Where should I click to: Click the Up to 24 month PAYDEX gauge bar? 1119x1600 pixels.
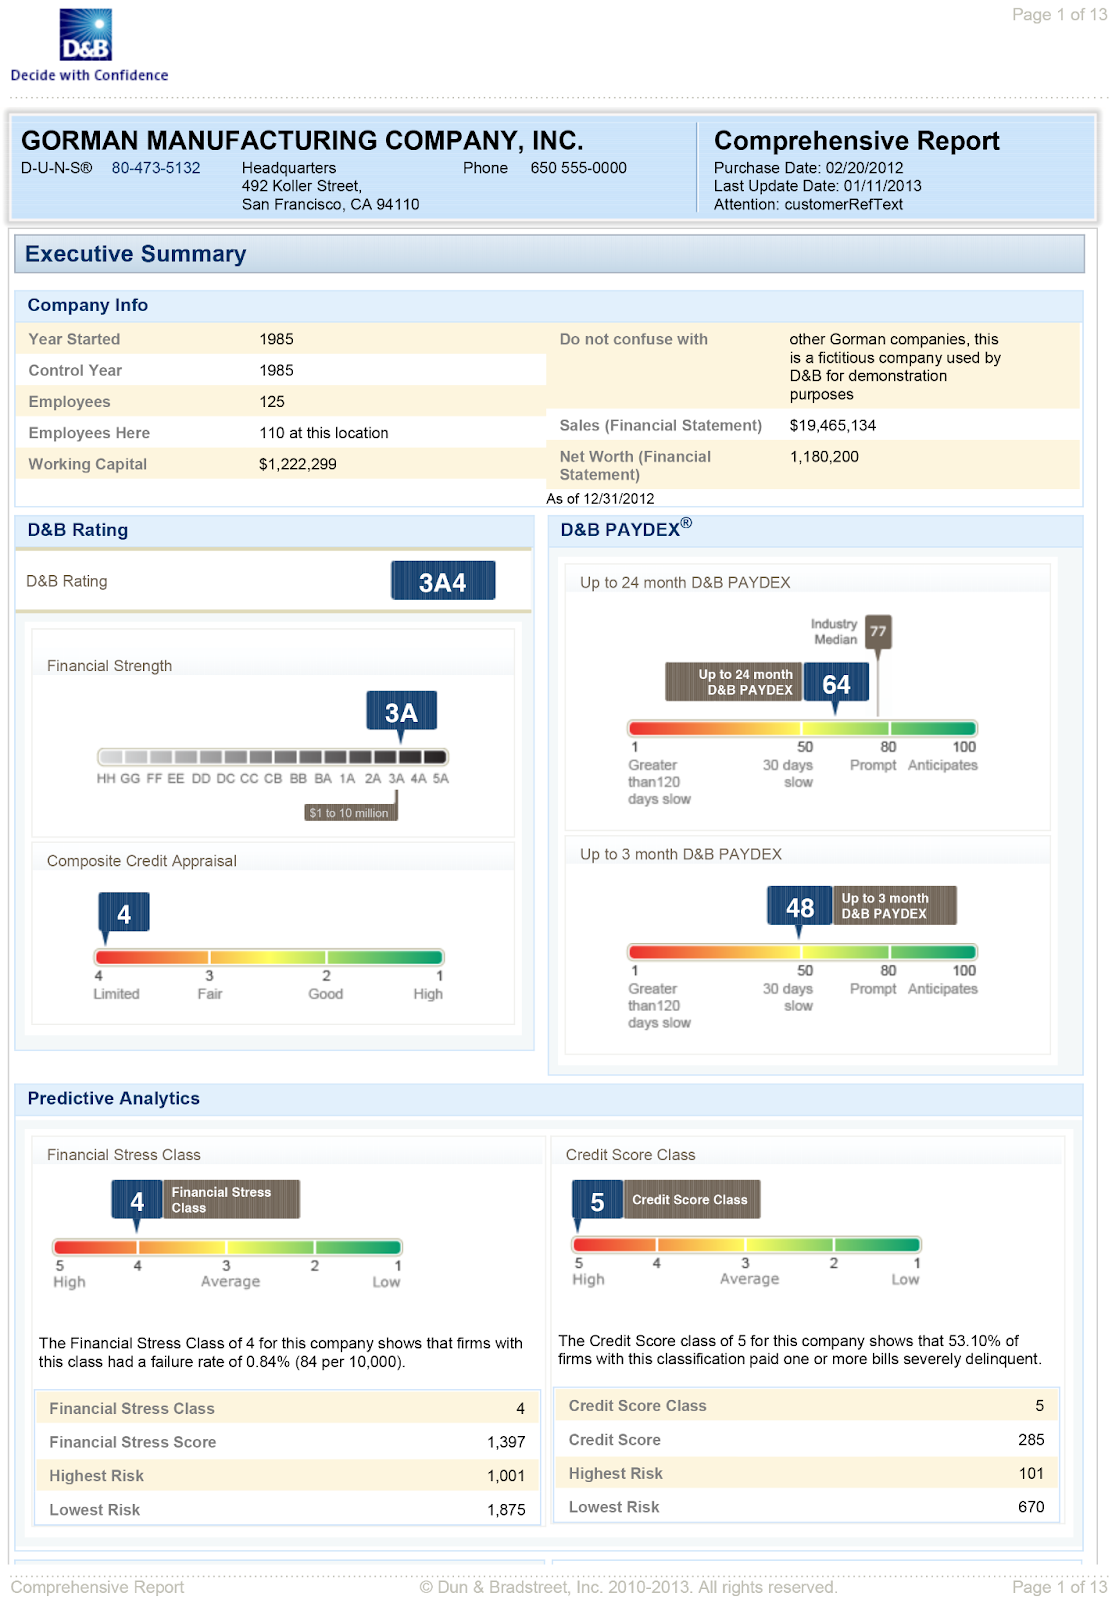coord(802,728)
